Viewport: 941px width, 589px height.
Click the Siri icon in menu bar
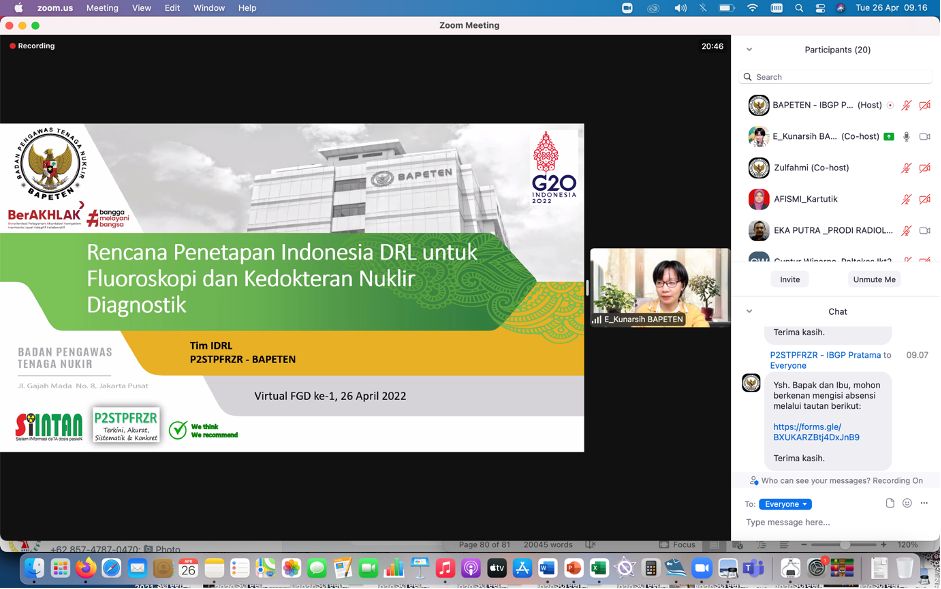[841, 8]
